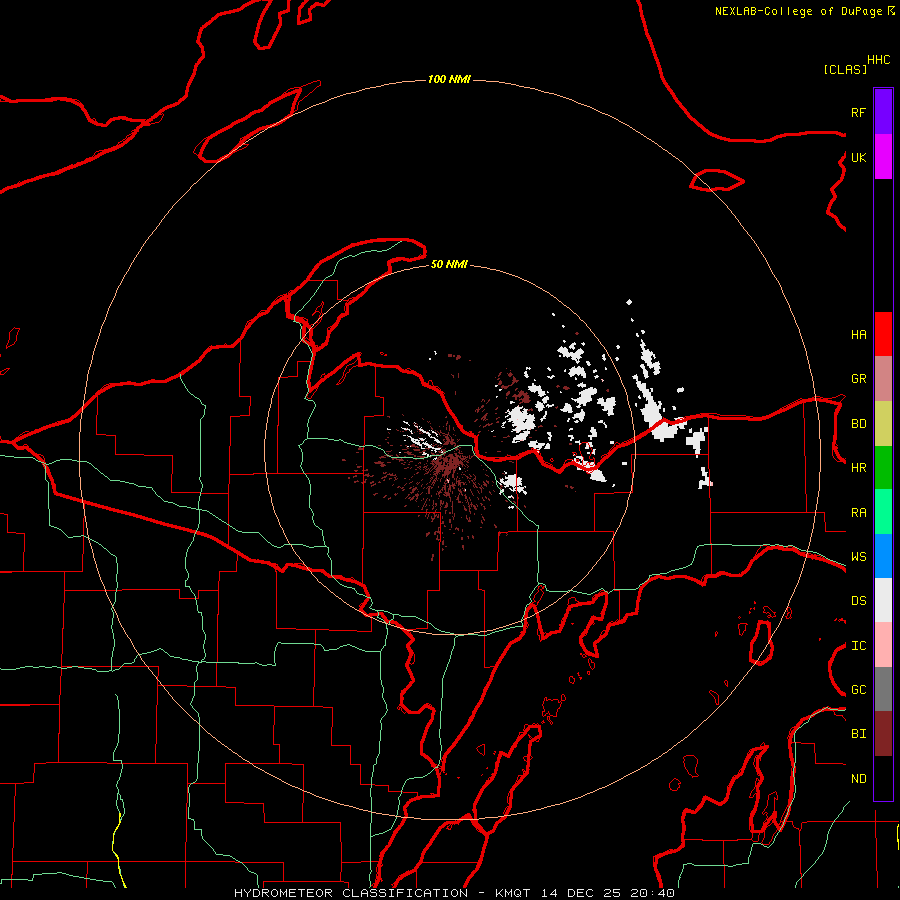Click the IC light pink legend swatch
The image size is (900, 900).
point(883,645)
